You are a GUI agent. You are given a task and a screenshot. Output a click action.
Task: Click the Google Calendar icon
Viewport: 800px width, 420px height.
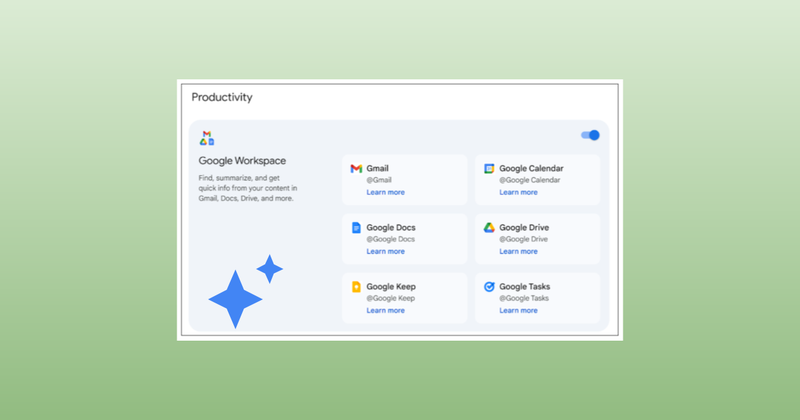(489, 168)
